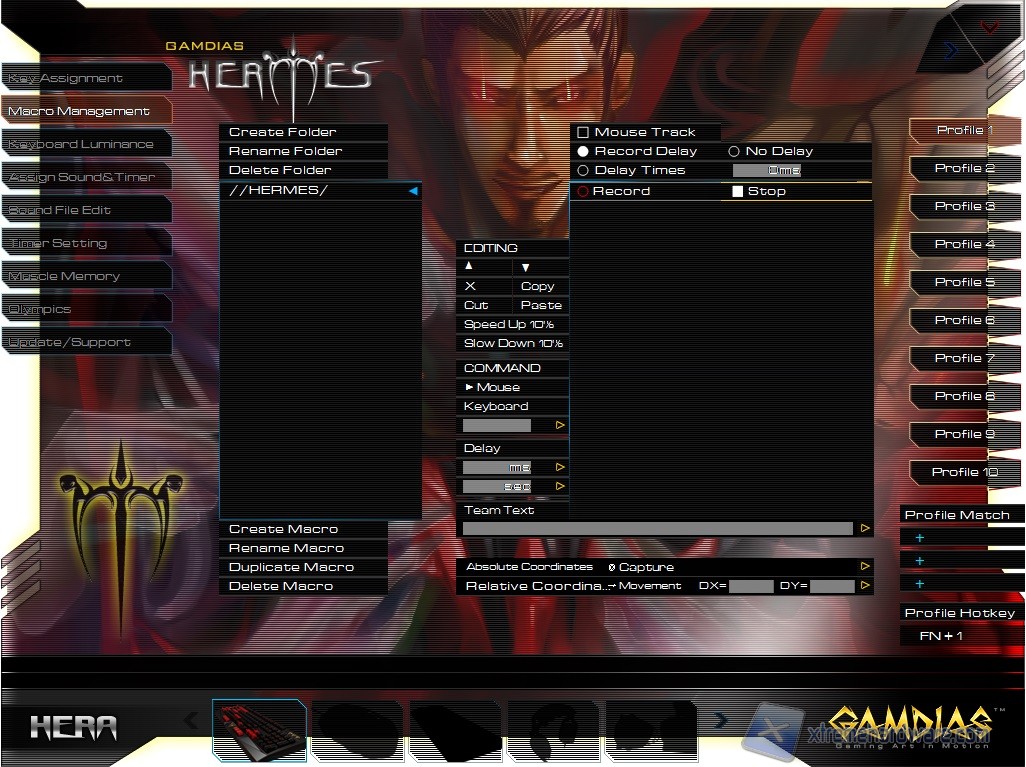
Task: Enable the Mouse Track checkbox
Action: 583,132
